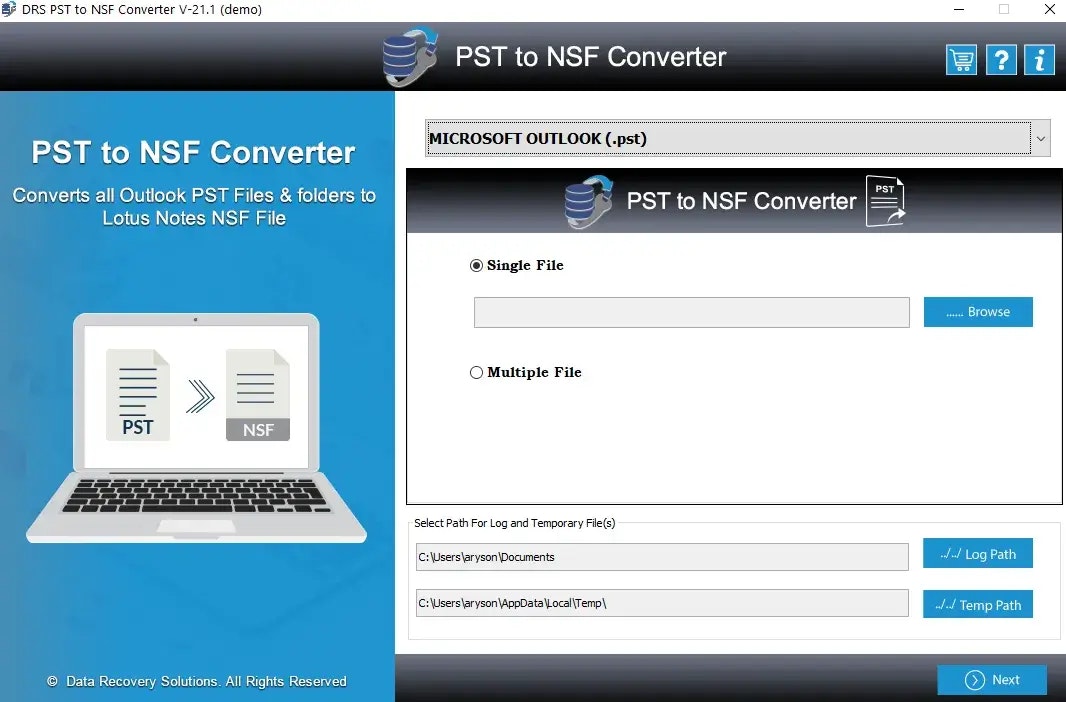Open the help question mark icon
Screen dimensions: 1066x702
click(x=1001, y=60)
